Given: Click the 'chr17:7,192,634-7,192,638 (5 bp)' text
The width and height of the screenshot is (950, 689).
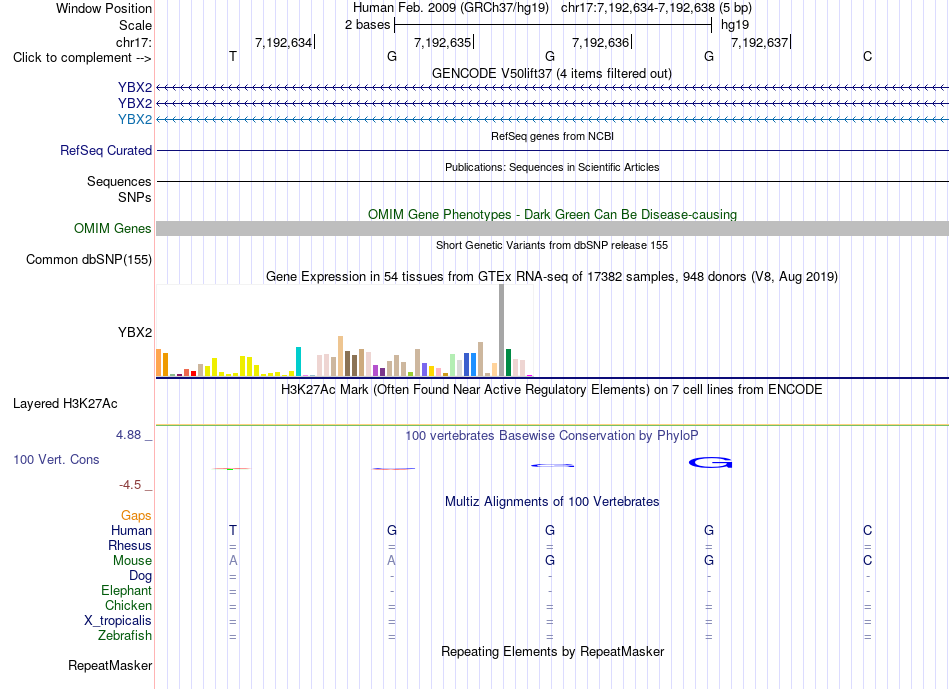Looking at the screenshot, I should click(x=656, y=8).
